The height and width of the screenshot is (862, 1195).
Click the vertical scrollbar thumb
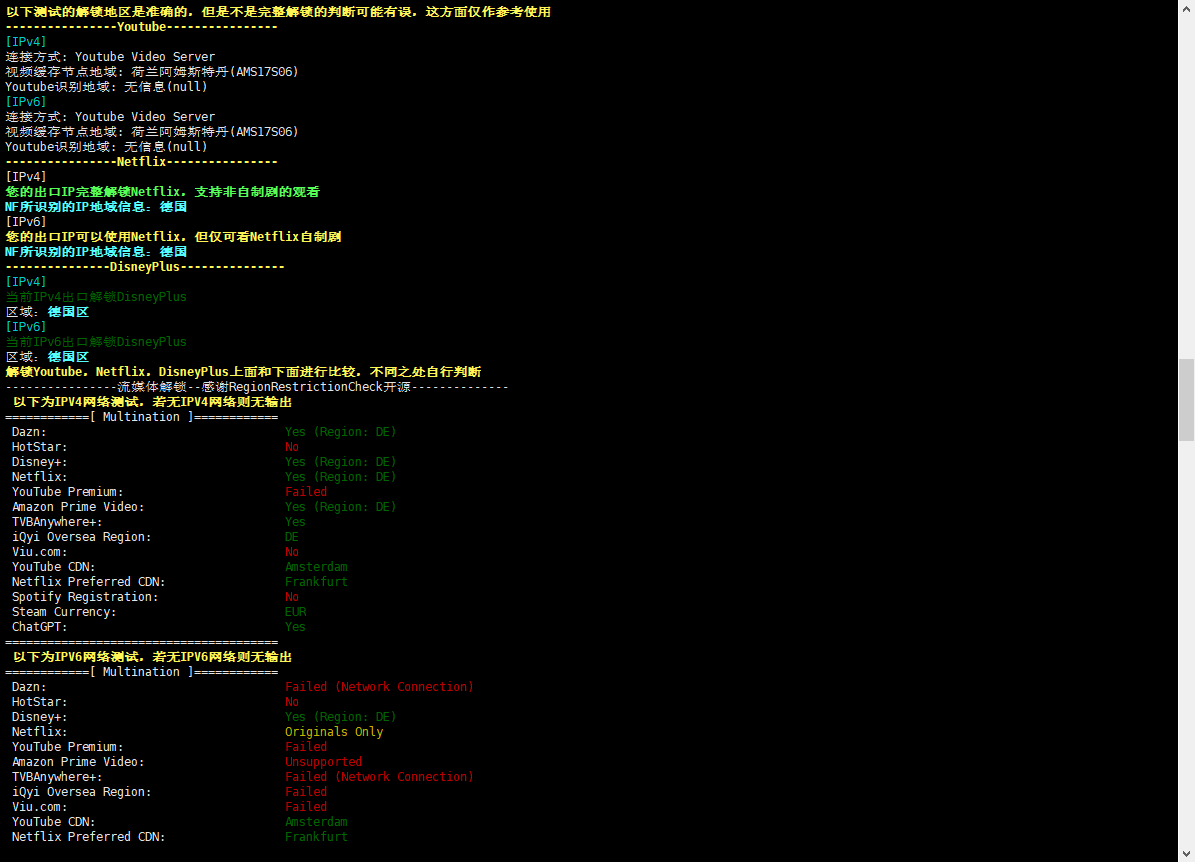pos(1186,400)
